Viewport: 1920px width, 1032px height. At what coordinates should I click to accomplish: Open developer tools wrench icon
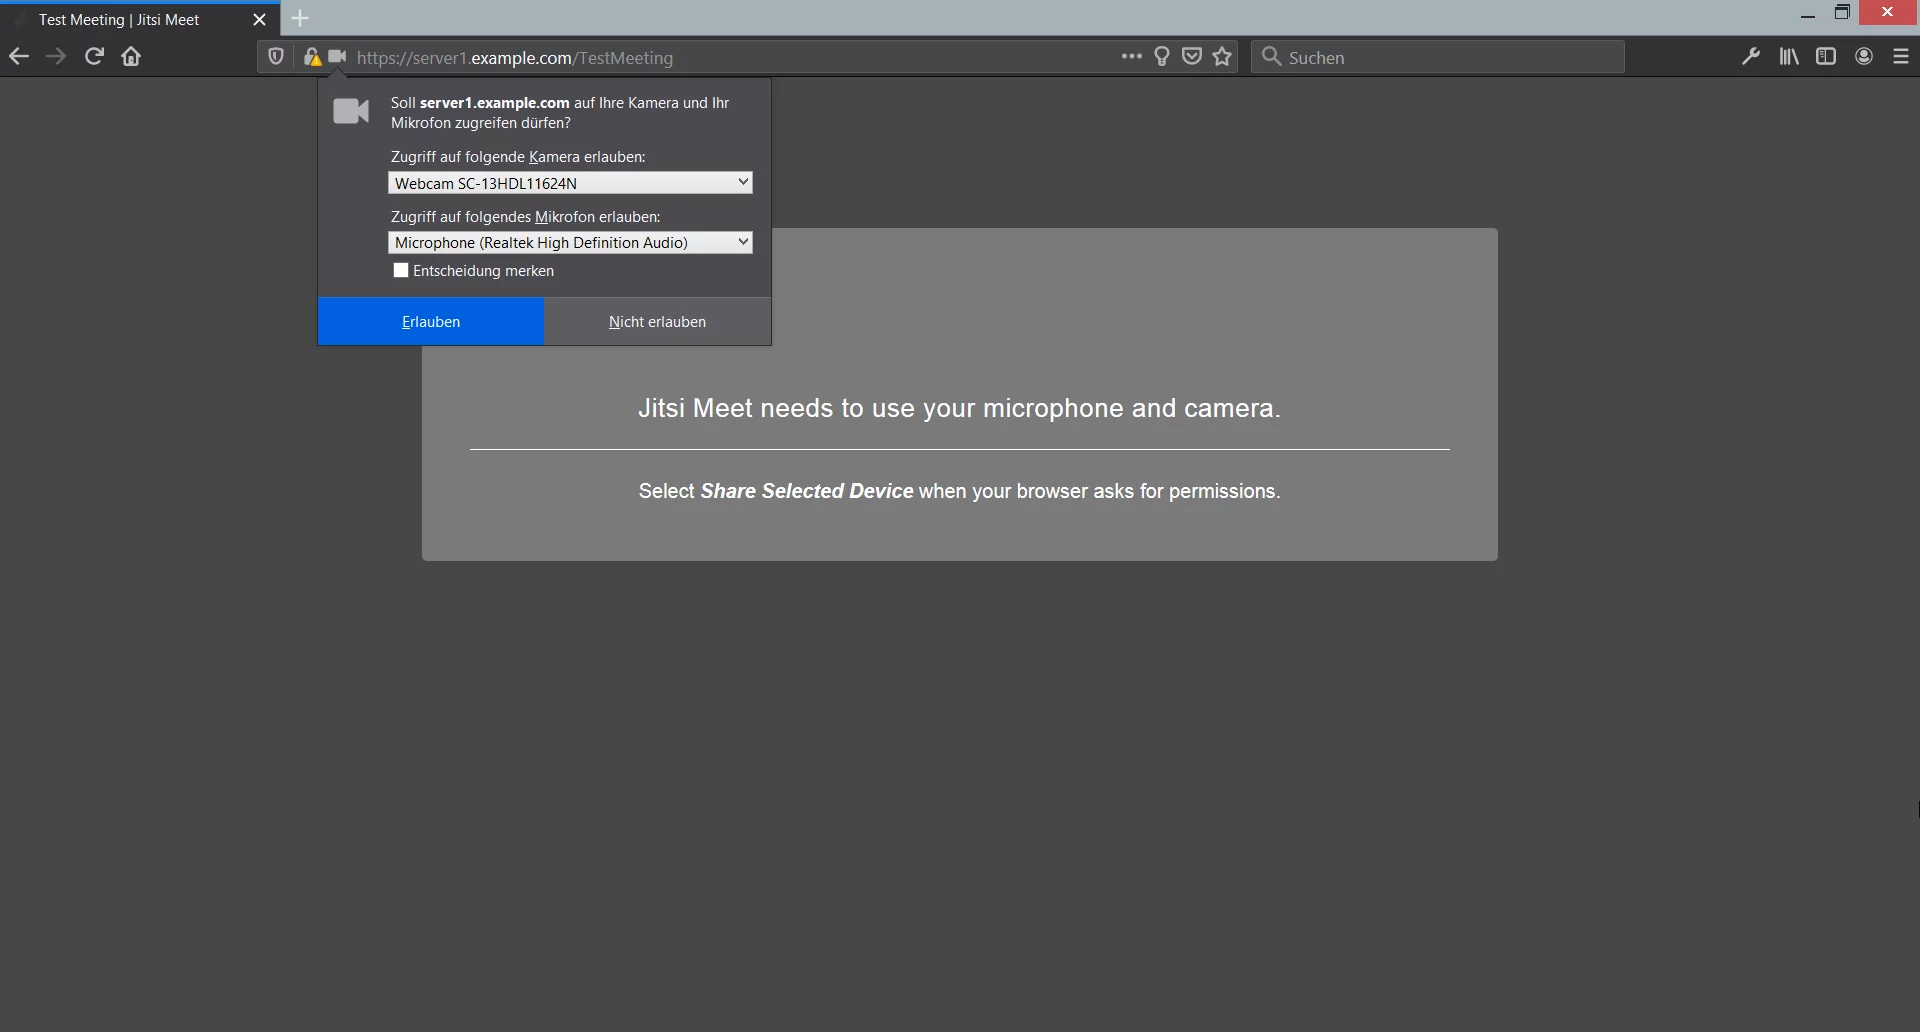point(1751,57)
